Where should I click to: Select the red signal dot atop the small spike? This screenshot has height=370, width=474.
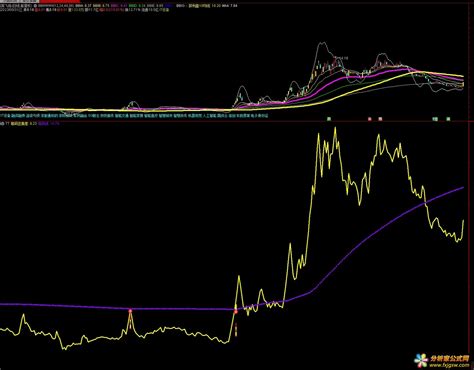point(130,311)
